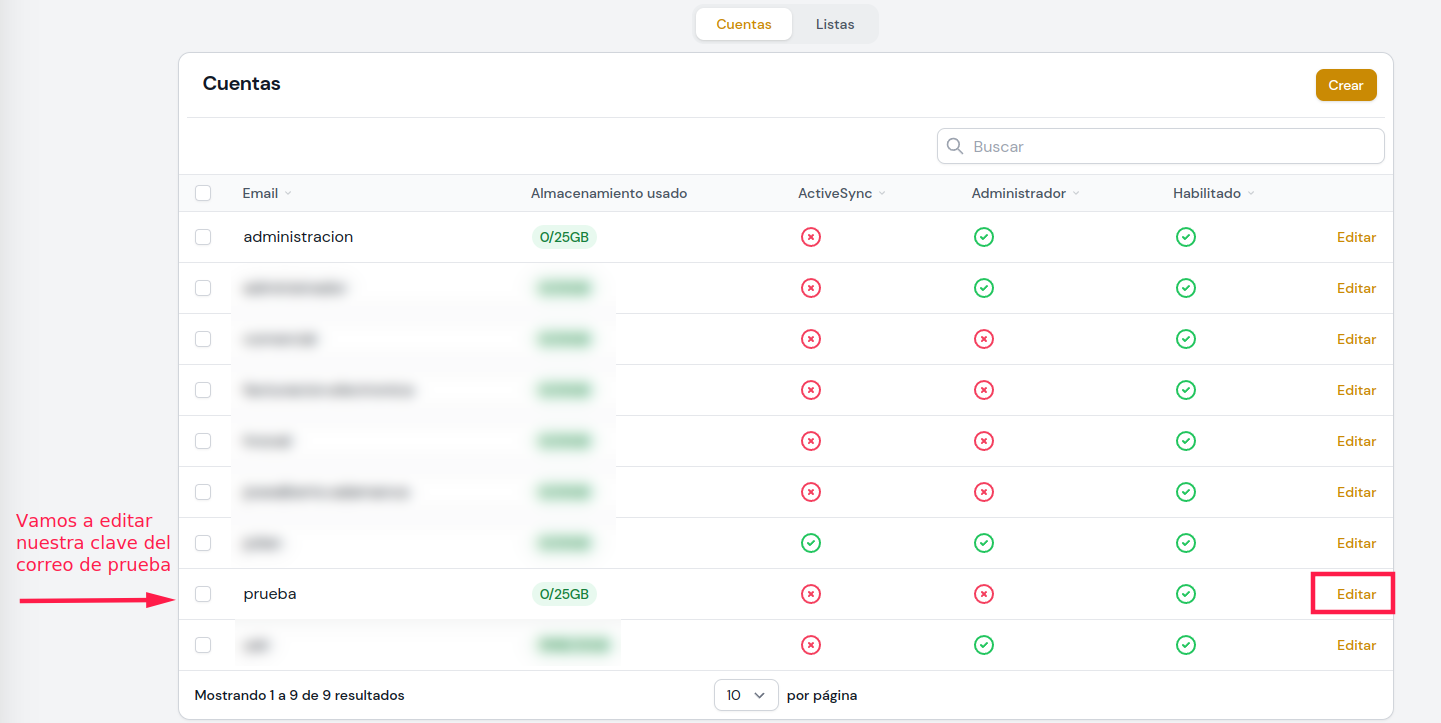
Task: Click Habilitado green check for administracion
Action: click(x=1186, y=237)
